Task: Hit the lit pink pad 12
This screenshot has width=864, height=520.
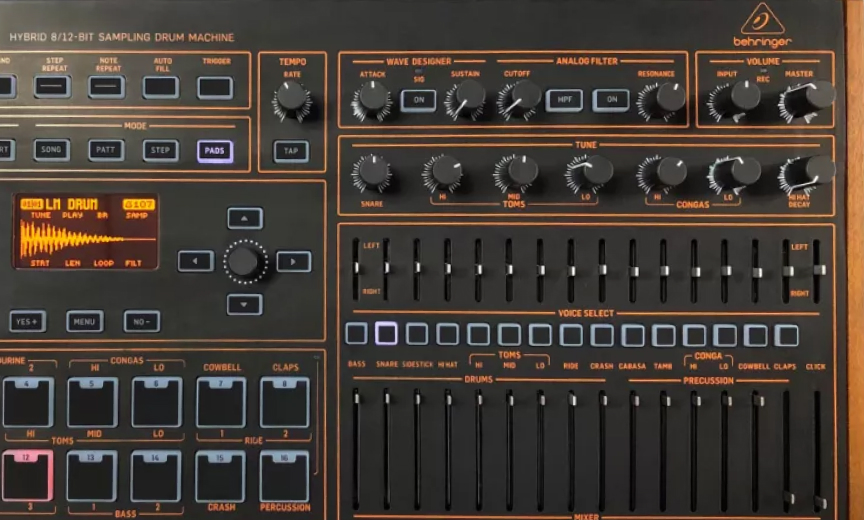Action: pos(27,475)
